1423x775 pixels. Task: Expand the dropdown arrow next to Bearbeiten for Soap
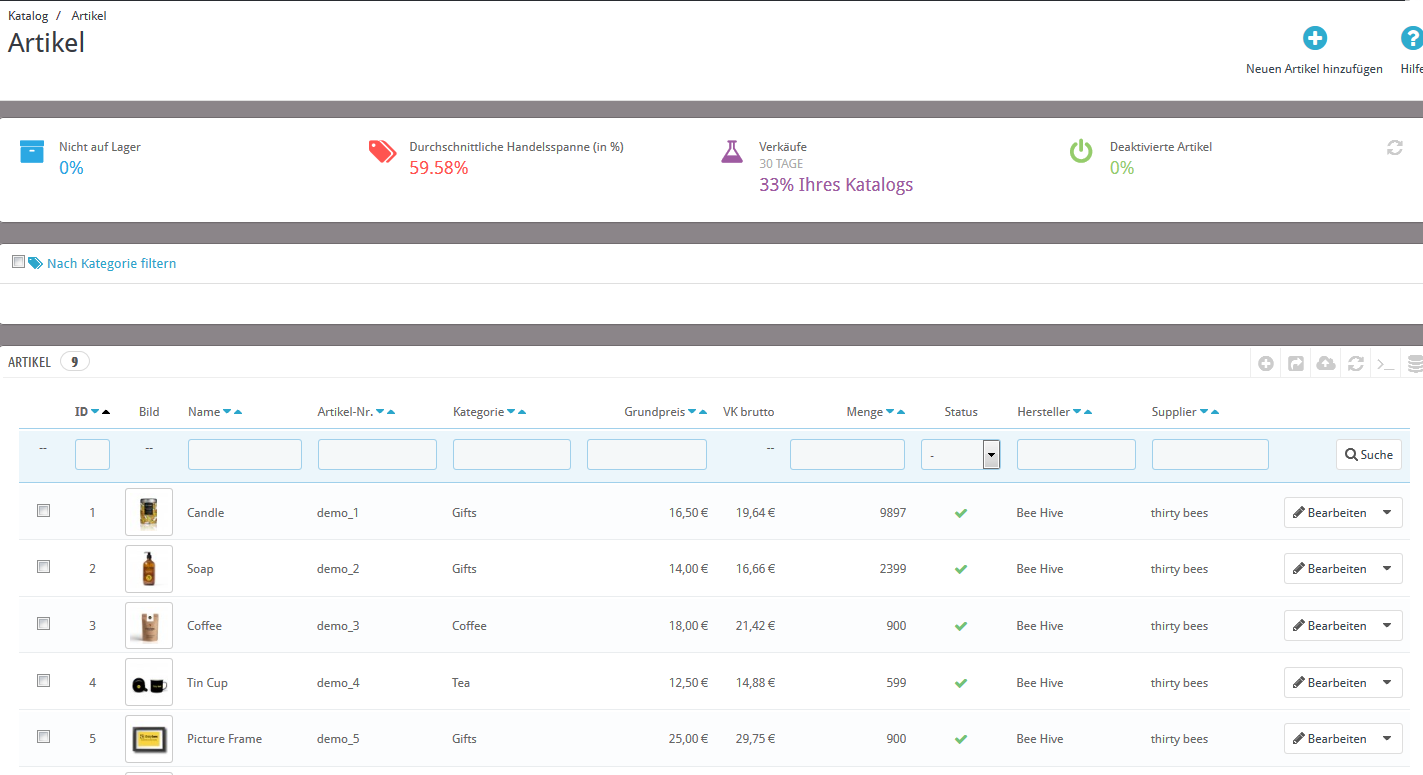1386,569
